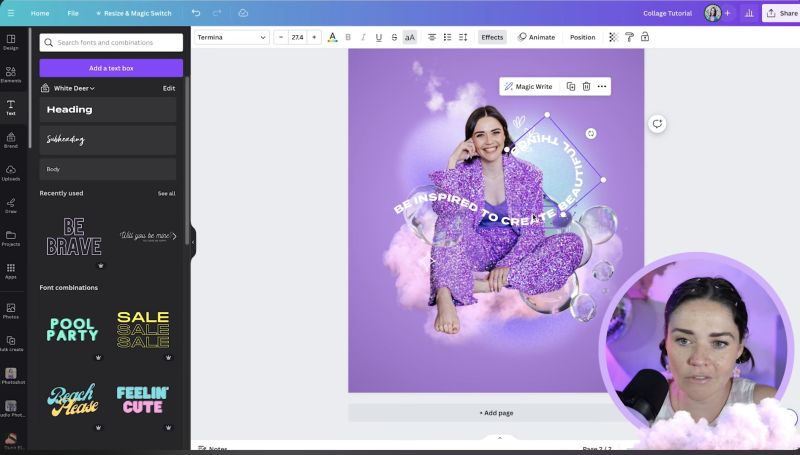The height and width of the screenshot is (455, 800).
Task: Open the Brand sidebar tab
Action: (x=11, y=140)
